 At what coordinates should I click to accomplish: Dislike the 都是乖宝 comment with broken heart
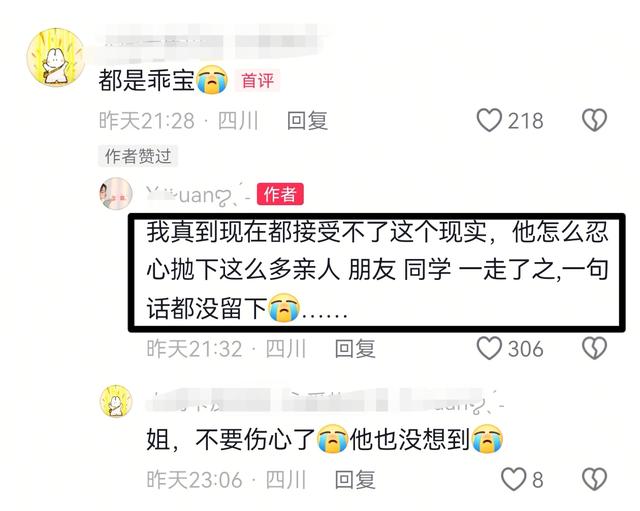pos(594,120)
